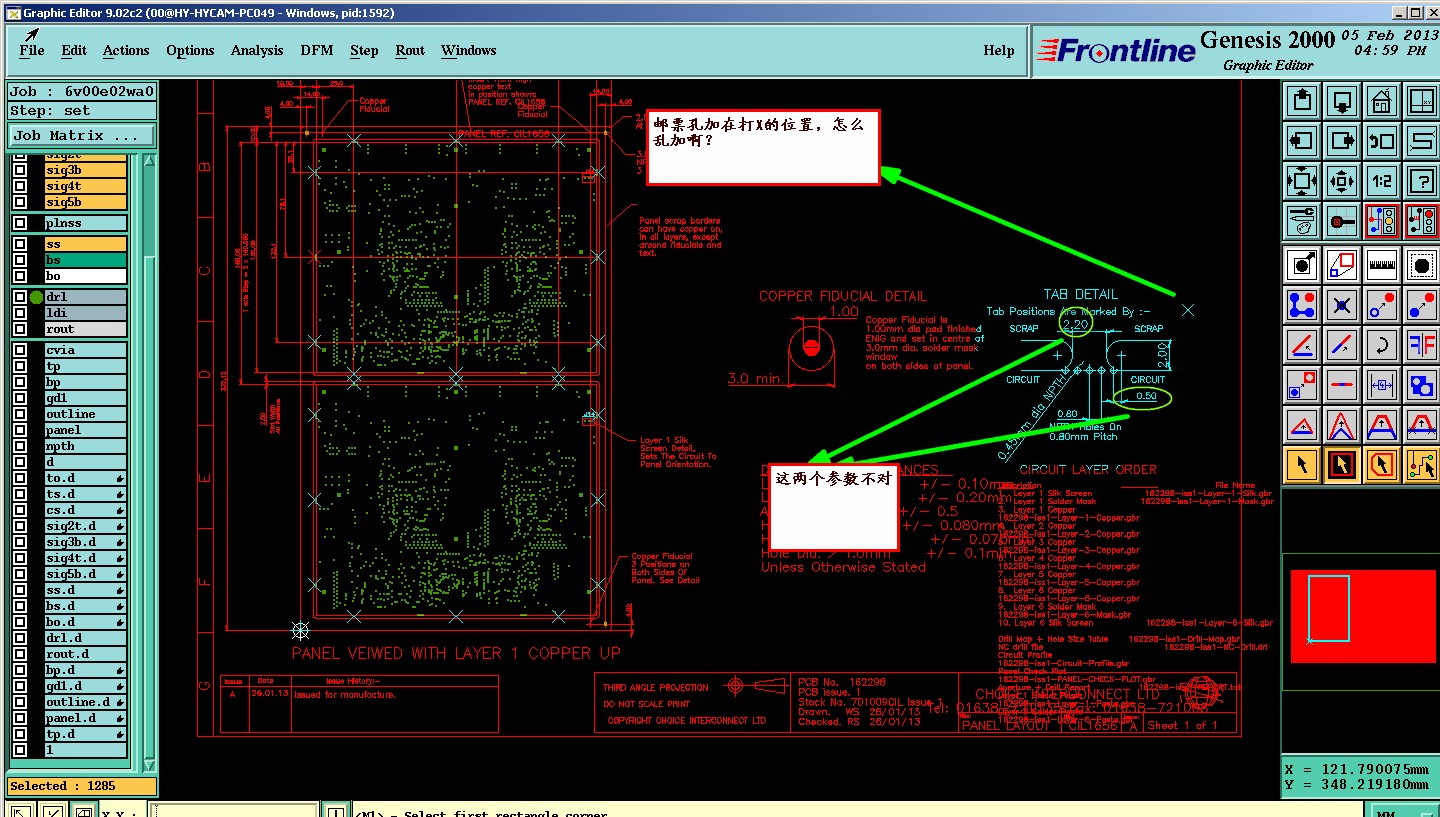
Task: Toggle the bs layer checkbox
Action: [20, 260]
